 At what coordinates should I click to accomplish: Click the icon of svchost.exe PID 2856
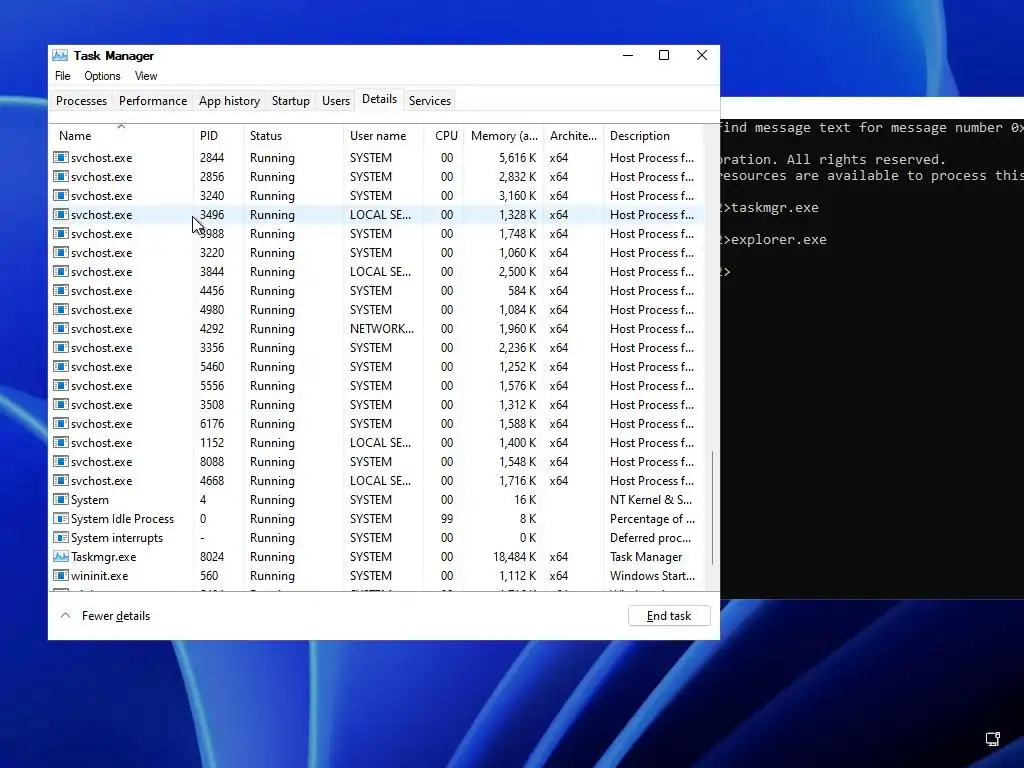pos(61,176)
